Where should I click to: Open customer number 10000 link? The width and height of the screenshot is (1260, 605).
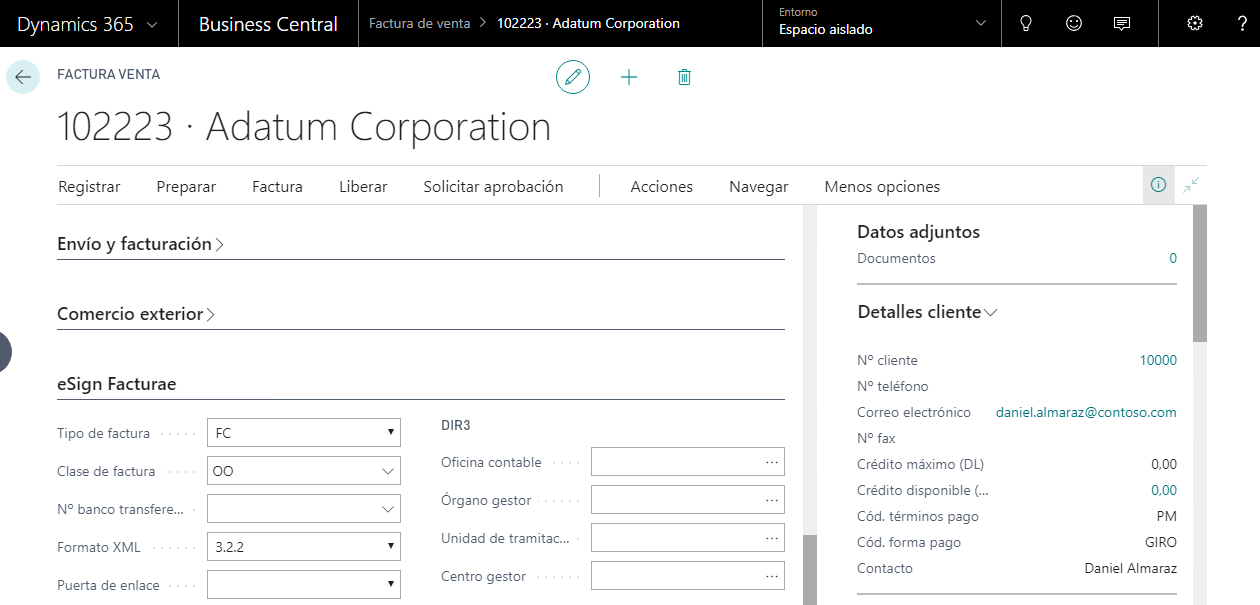coord(1158,360)
